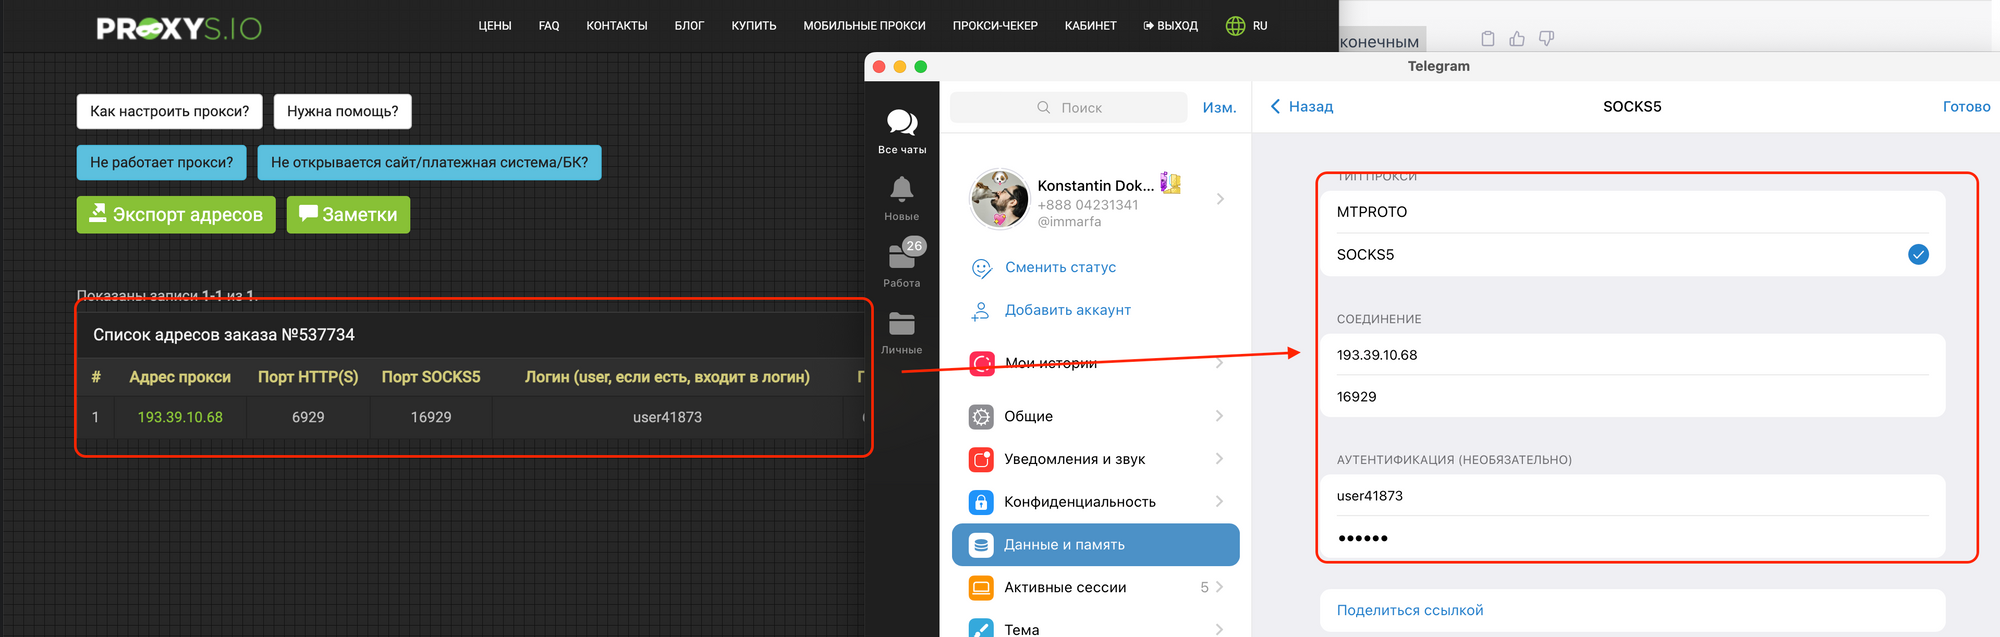The width and height of the screenshot is (2000, 637).
Task: Click the server field 193.39.10.68
Action: pos(1631,355)
